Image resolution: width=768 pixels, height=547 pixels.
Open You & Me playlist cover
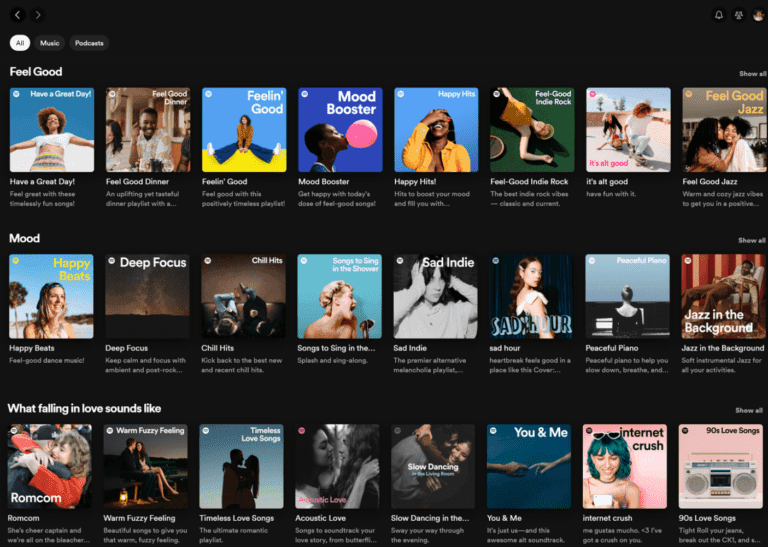point(529,466)
